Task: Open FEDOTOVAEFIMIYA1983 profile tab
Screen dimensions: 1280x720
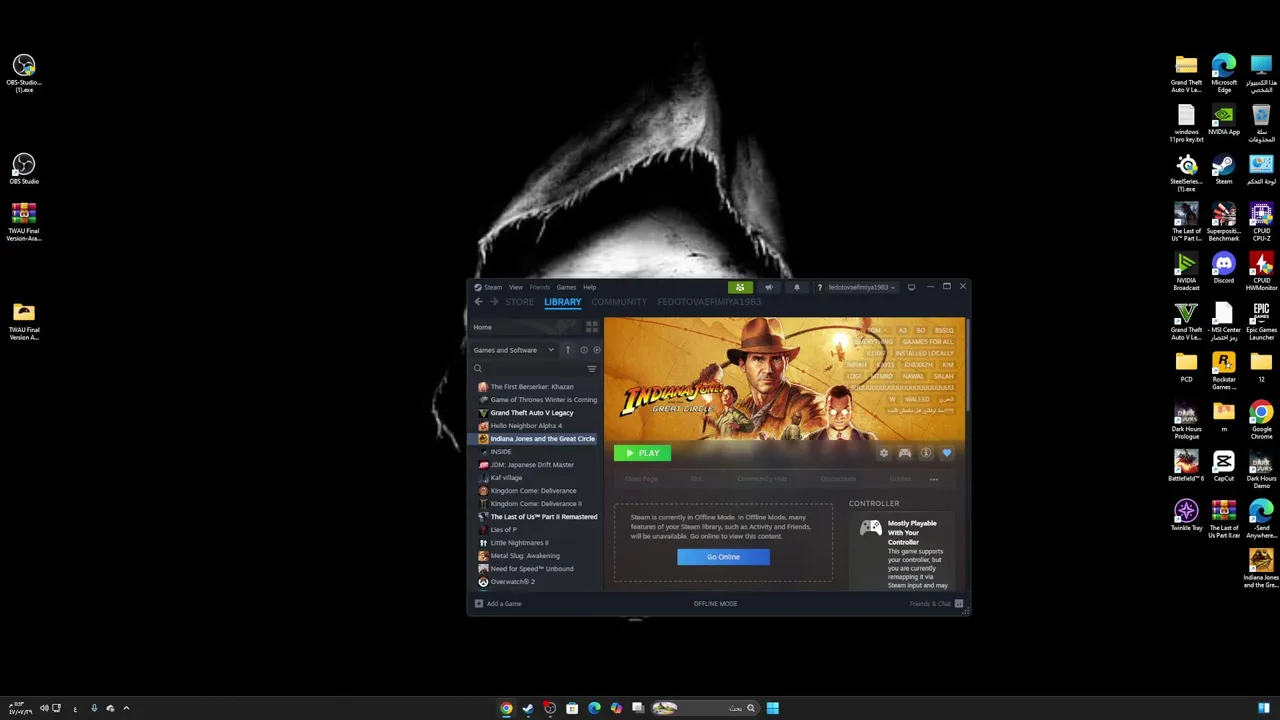Action: [709, 302]
